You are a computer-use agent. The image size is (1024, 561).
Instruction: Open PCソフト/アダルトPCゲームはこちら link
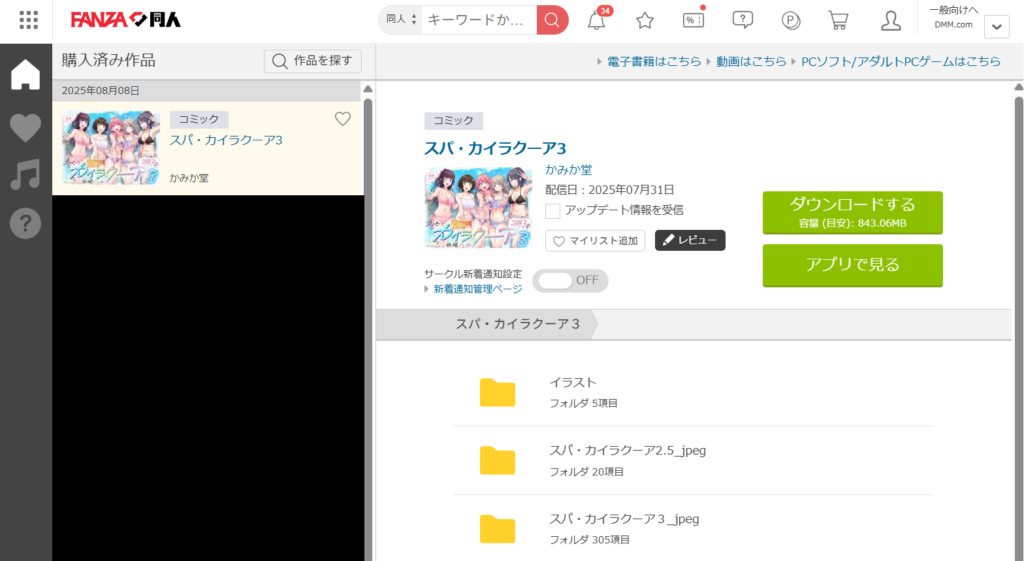901,61
